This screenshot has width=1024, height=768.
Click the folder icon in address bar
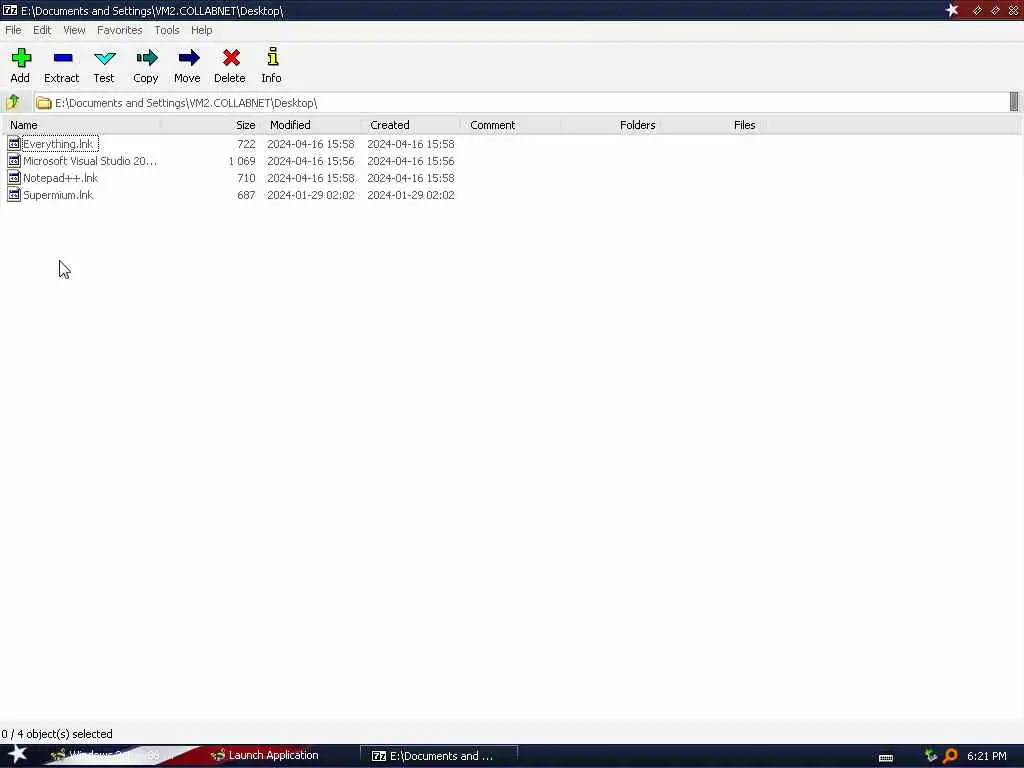[44, 103]
